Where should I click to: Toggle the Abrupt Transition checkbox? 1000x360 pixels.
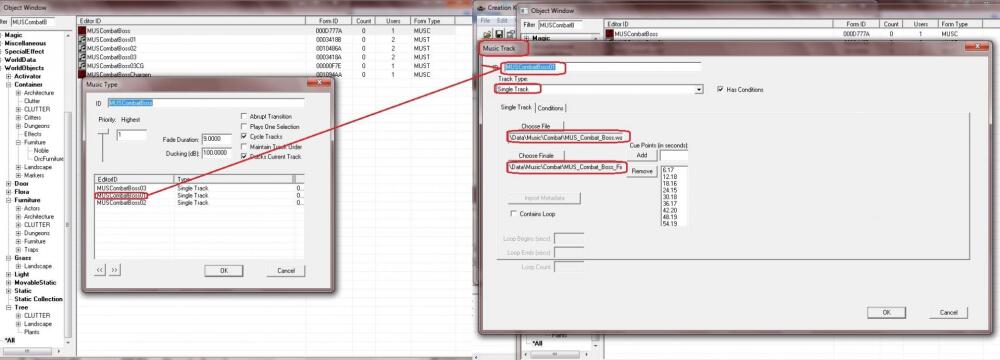(244, 117)
